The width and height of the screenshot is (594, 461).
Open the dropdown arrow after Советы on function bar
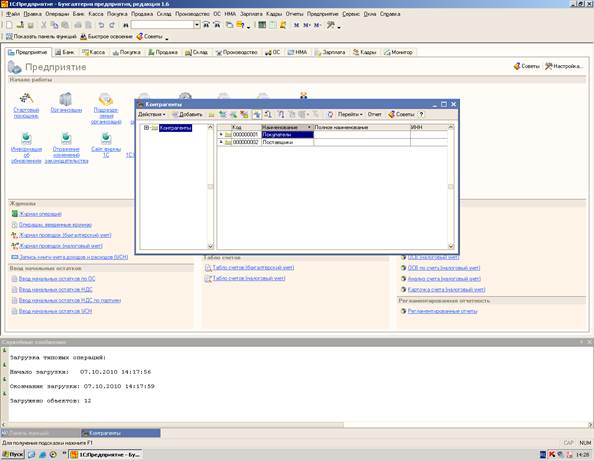167,38
